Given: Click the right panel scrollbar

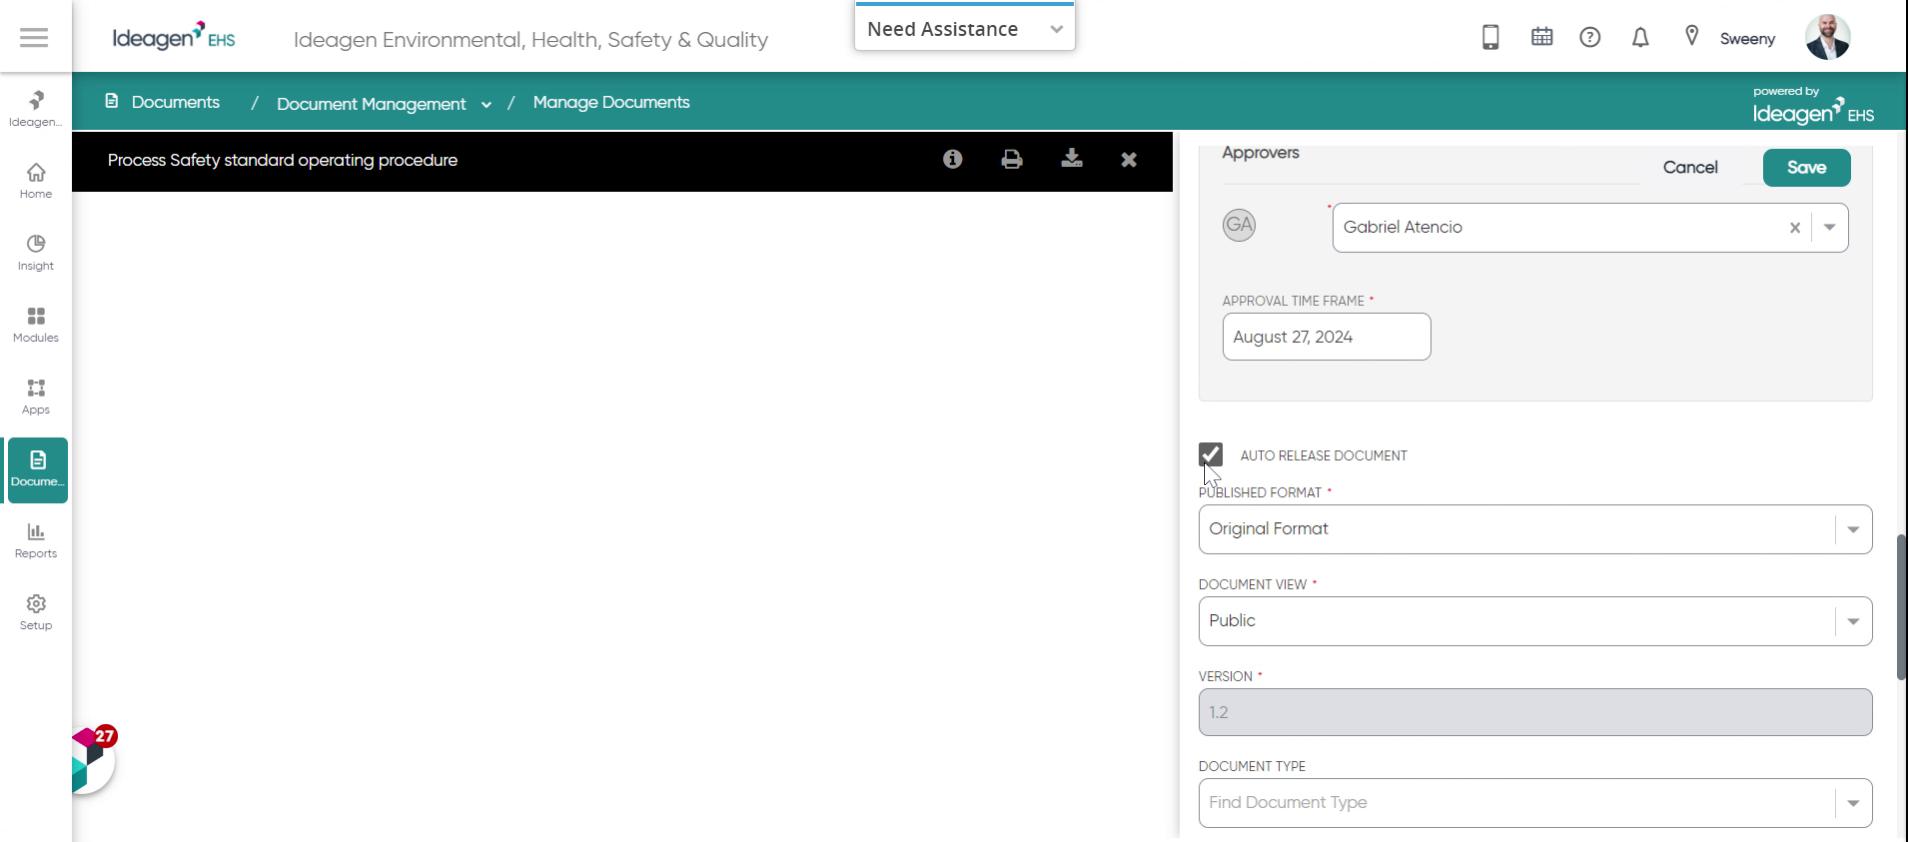Looking at the screenshot, I should [x=1901, y=608].
